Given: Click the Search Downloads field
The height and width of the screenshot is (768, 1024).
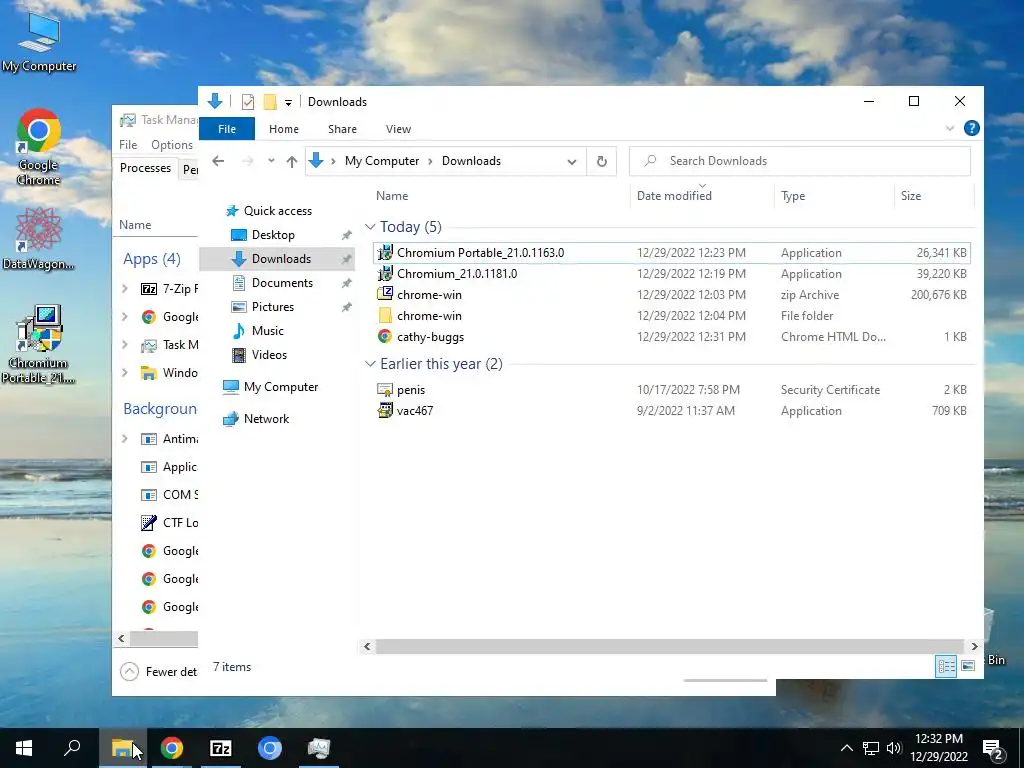Looking at the screenshot, I should point(799,161).
